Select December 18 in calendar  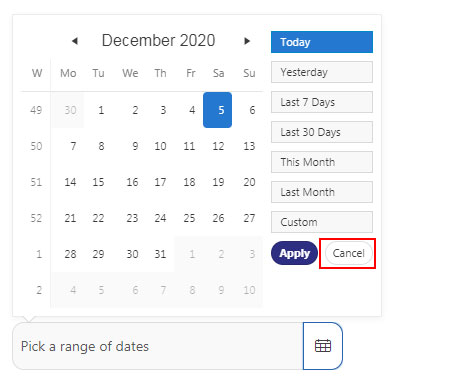[189, 182]
